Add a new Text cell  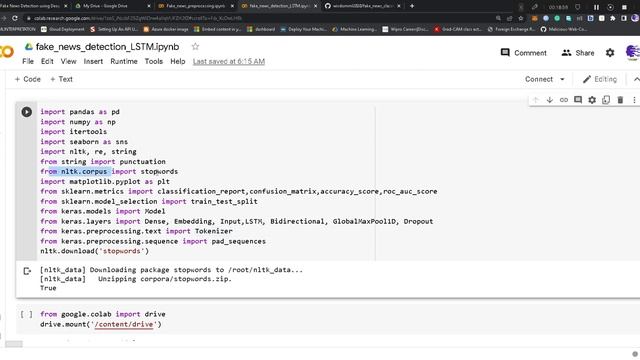click(x=61, y=79)
